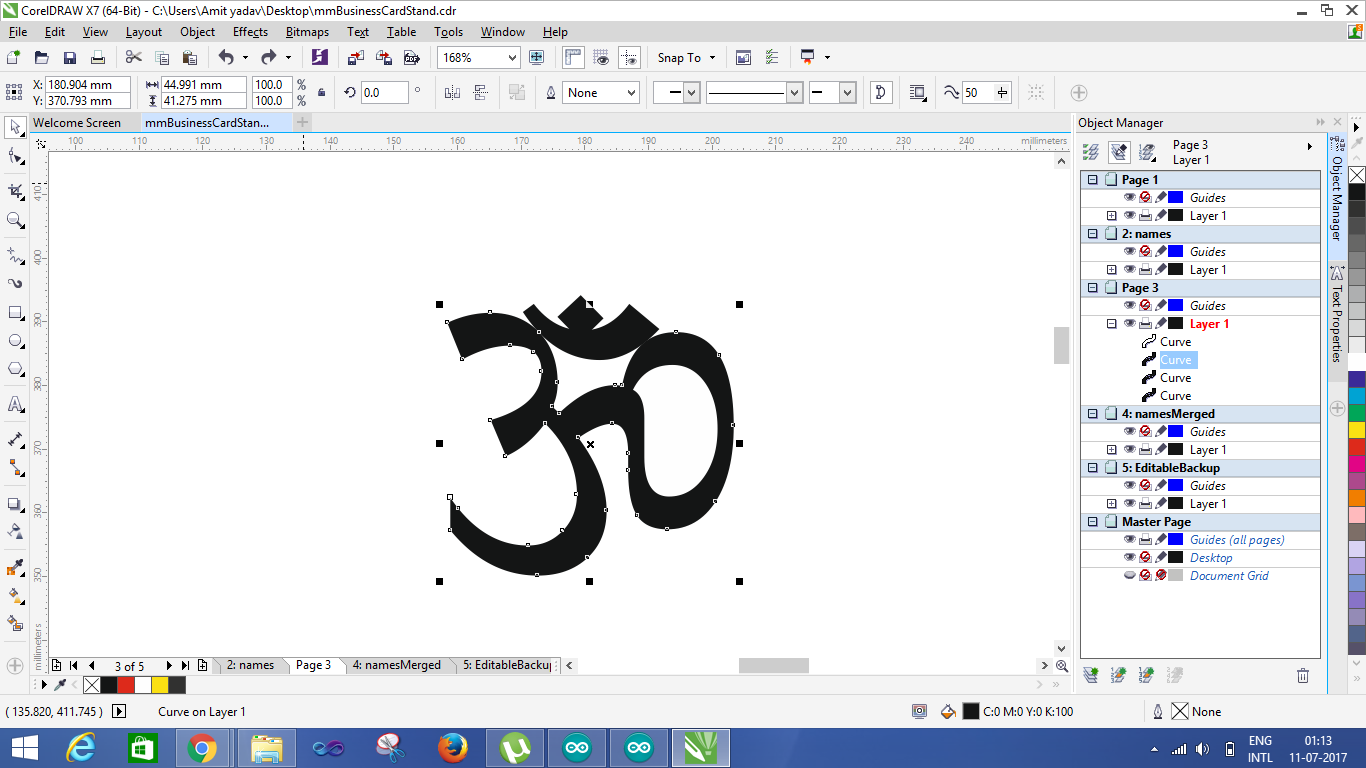Open the Bitmaps menu
This screenshot has height=768, width=1366.
[x=307, y=32]
